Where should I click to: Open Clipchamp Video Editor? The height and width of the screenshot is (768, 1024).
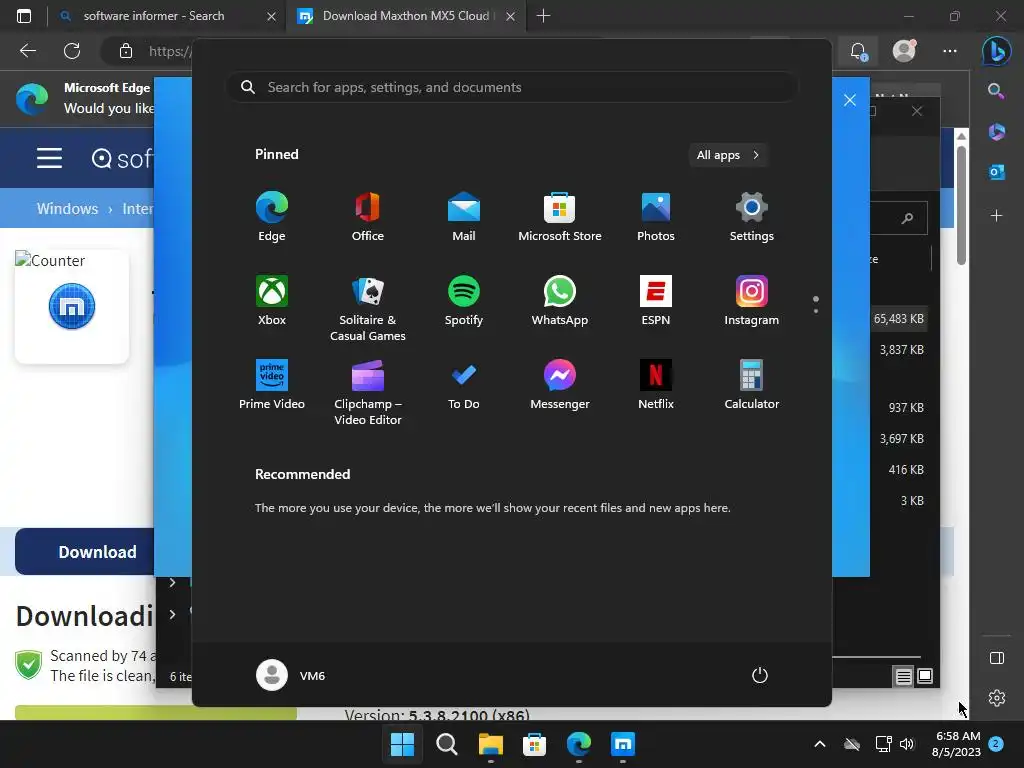(368, 392)
